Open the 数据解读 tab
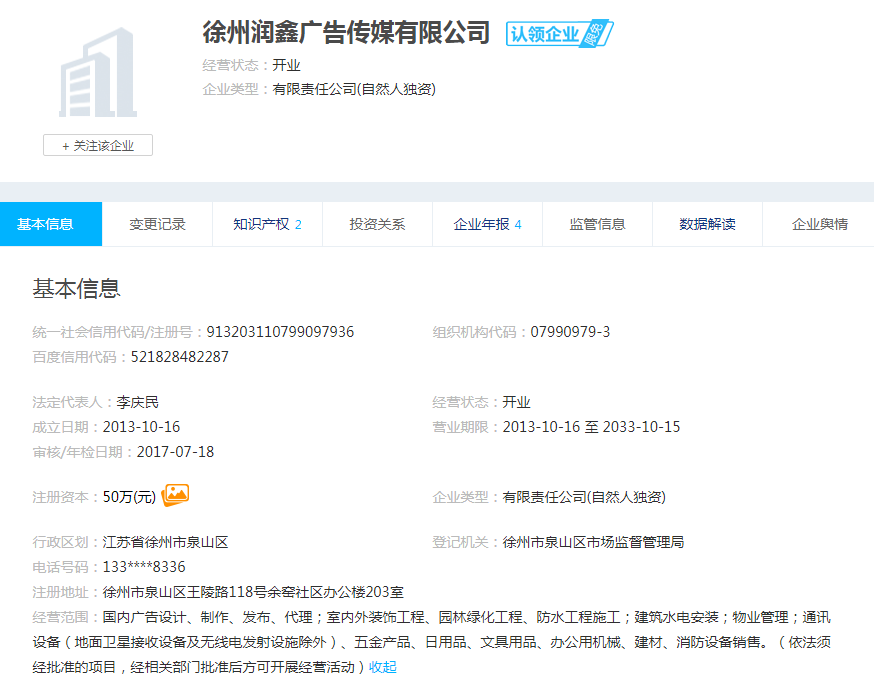874x700 pixels. pos(707,224)
